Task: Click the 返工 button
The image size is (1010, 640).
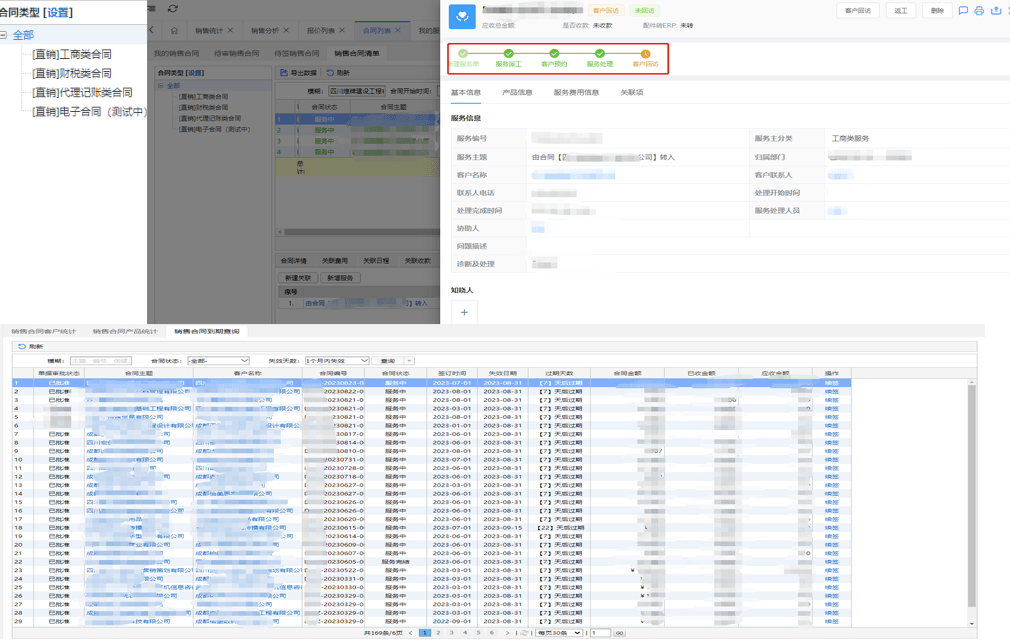Action: [x=900, y=11]
